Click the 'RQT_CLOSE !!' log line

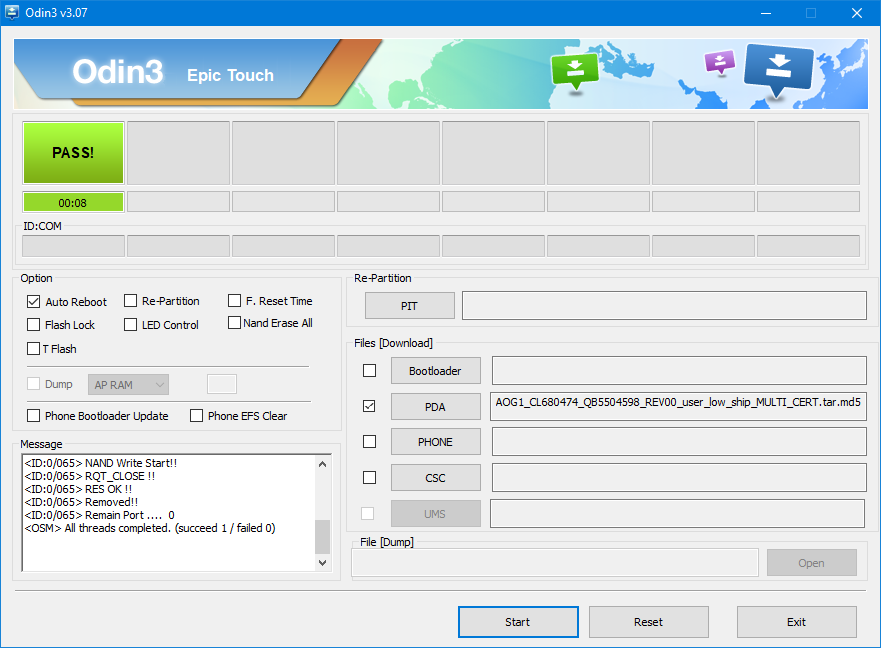coord(90,476)
